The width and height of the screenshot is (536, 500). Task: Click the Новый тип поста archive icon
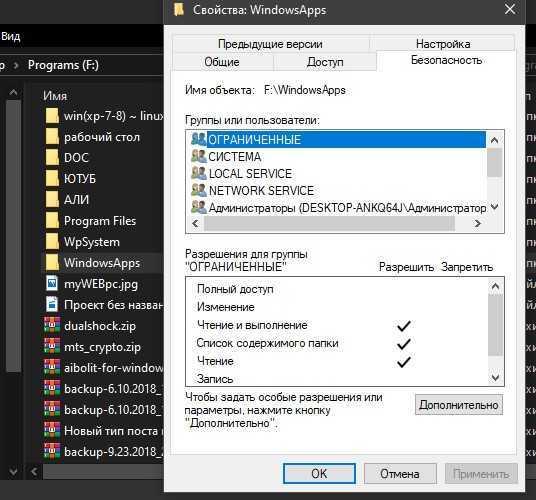pyautogui.click(x=52, y=431)
